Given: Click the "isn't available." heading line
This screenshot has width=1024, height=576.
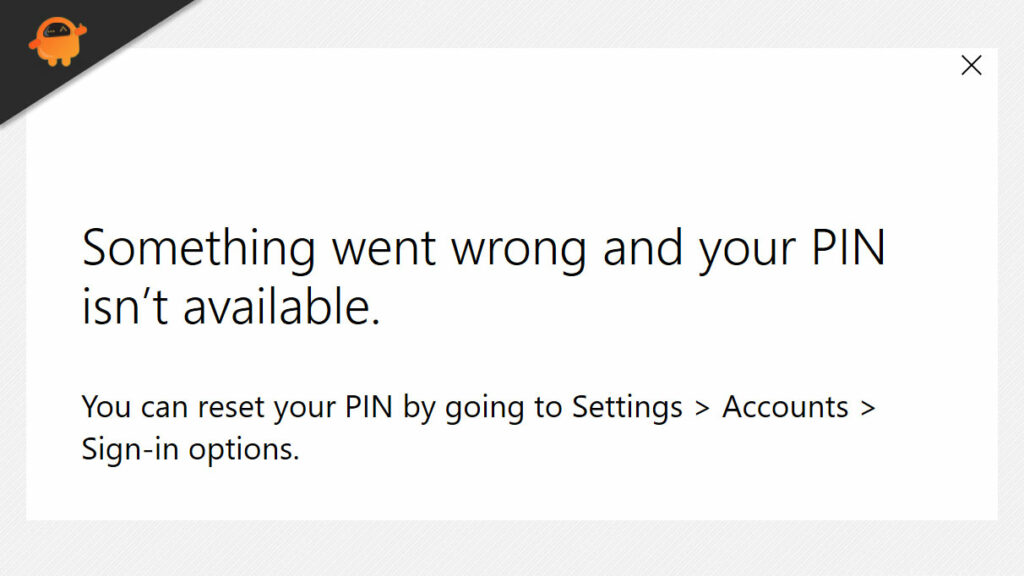Looking at the screenshot, I should [x=231, y=308].
